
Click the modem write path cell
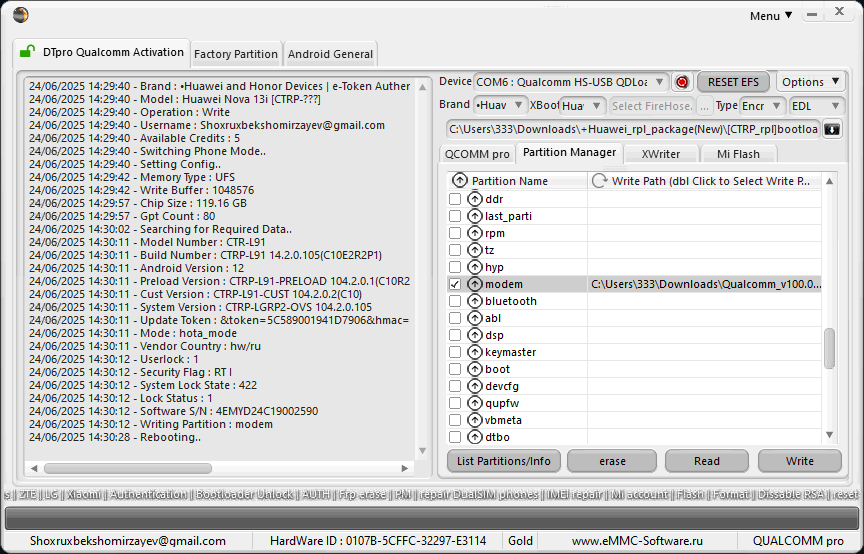point(705,284)
